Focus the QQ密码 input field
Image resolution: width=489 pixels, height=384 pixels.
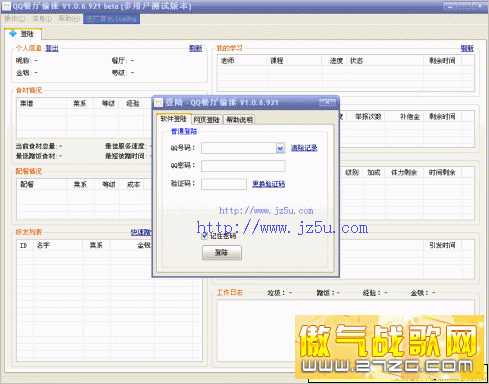(x=243, y=166)
